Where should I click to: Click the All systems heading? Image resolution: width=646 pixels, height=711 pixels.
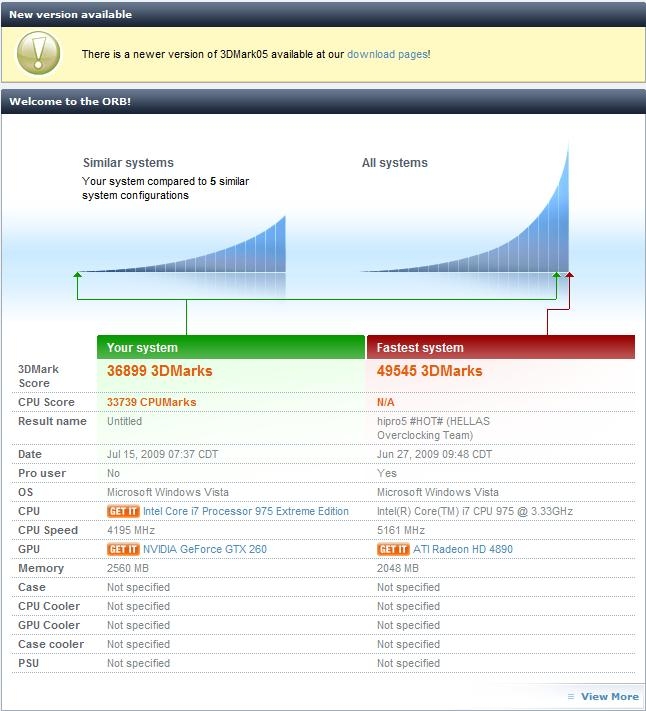(x=394, y=163)
